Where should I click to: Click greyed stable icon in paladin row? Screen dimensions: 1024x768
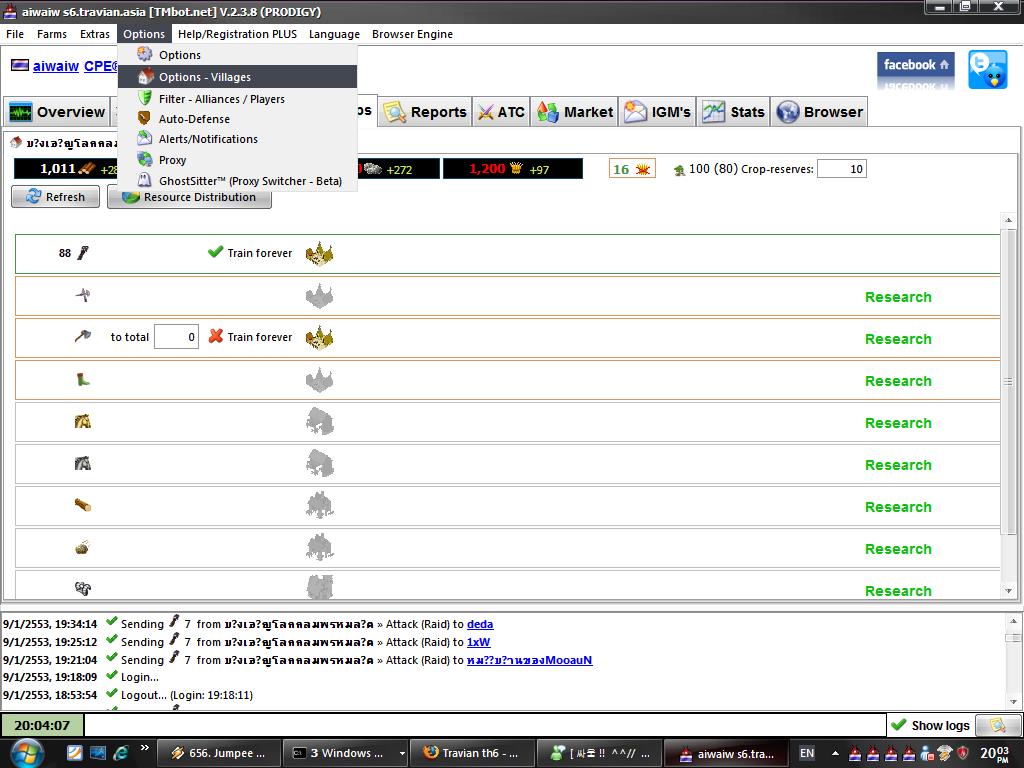319,422
